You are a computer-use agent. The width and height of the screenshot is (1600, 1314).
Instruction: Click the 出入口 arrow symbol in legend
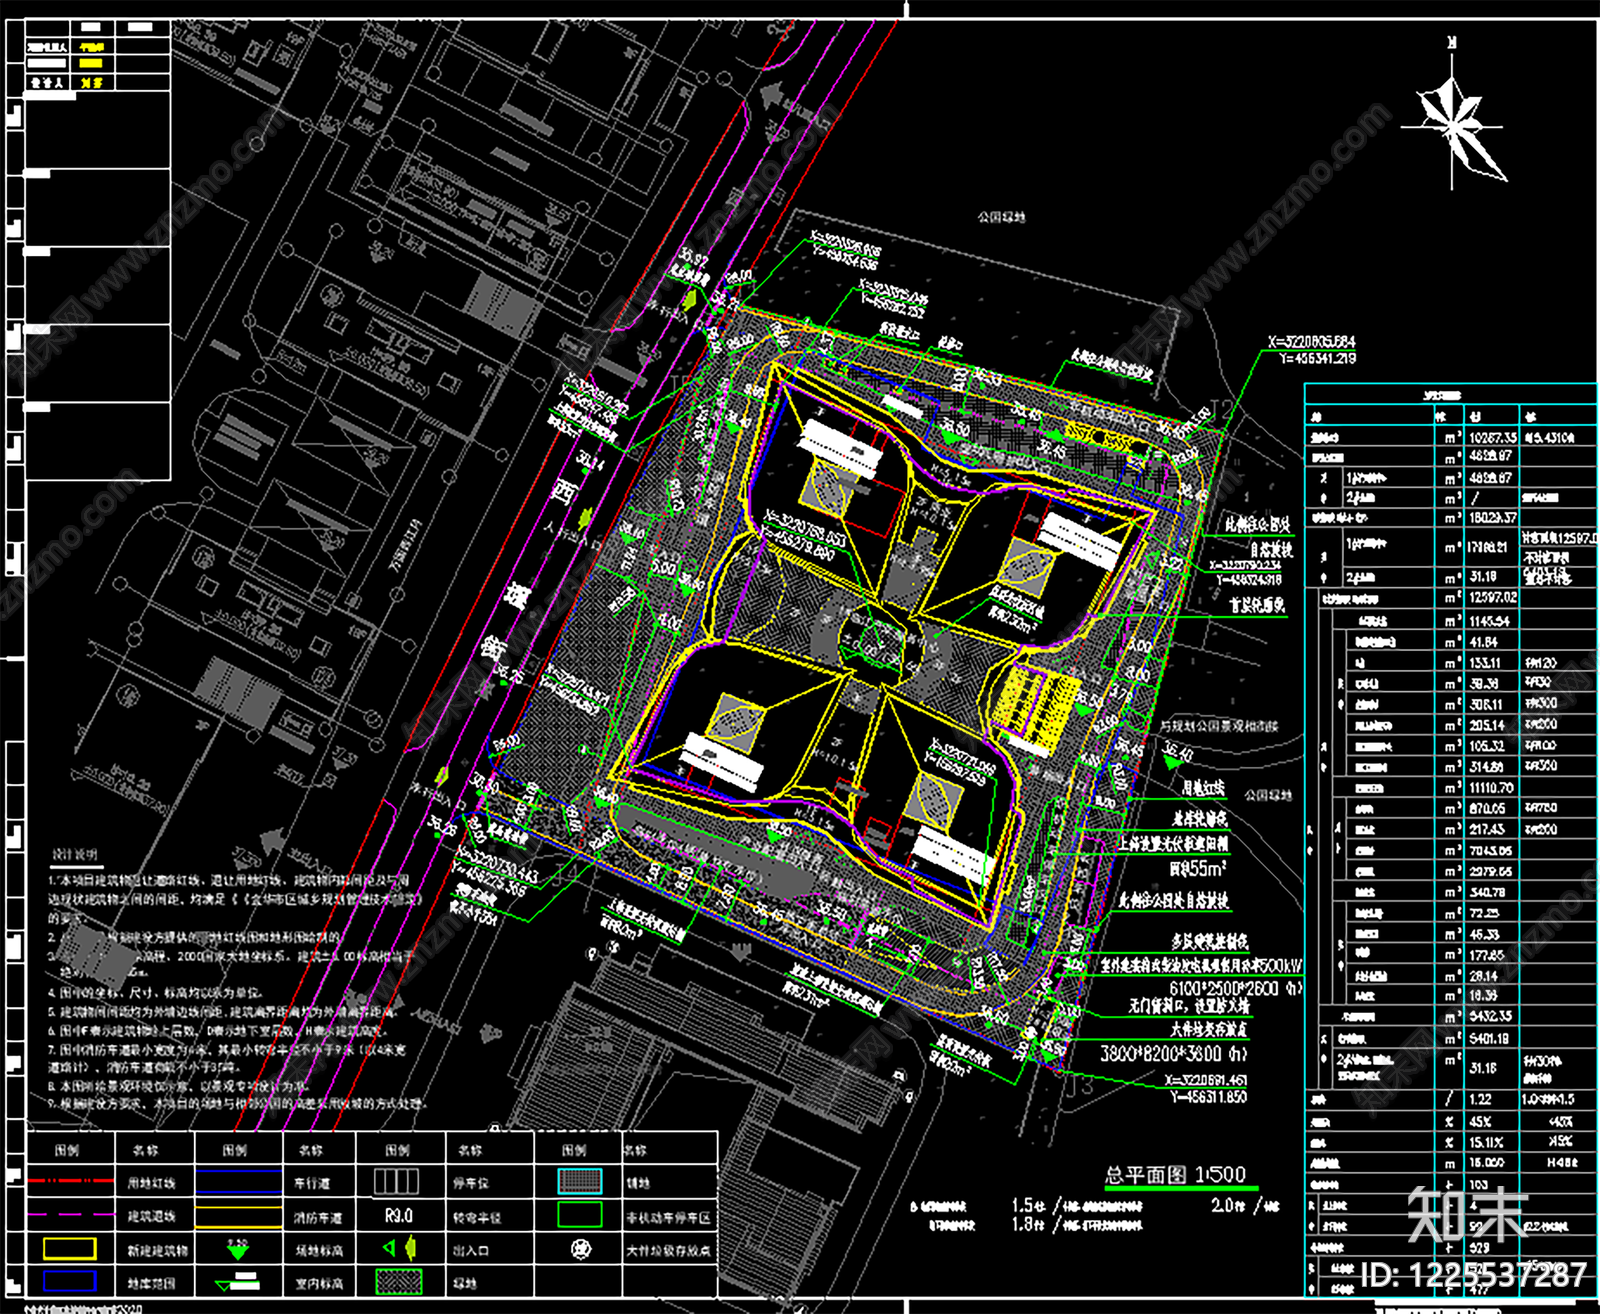(399, 1248)
